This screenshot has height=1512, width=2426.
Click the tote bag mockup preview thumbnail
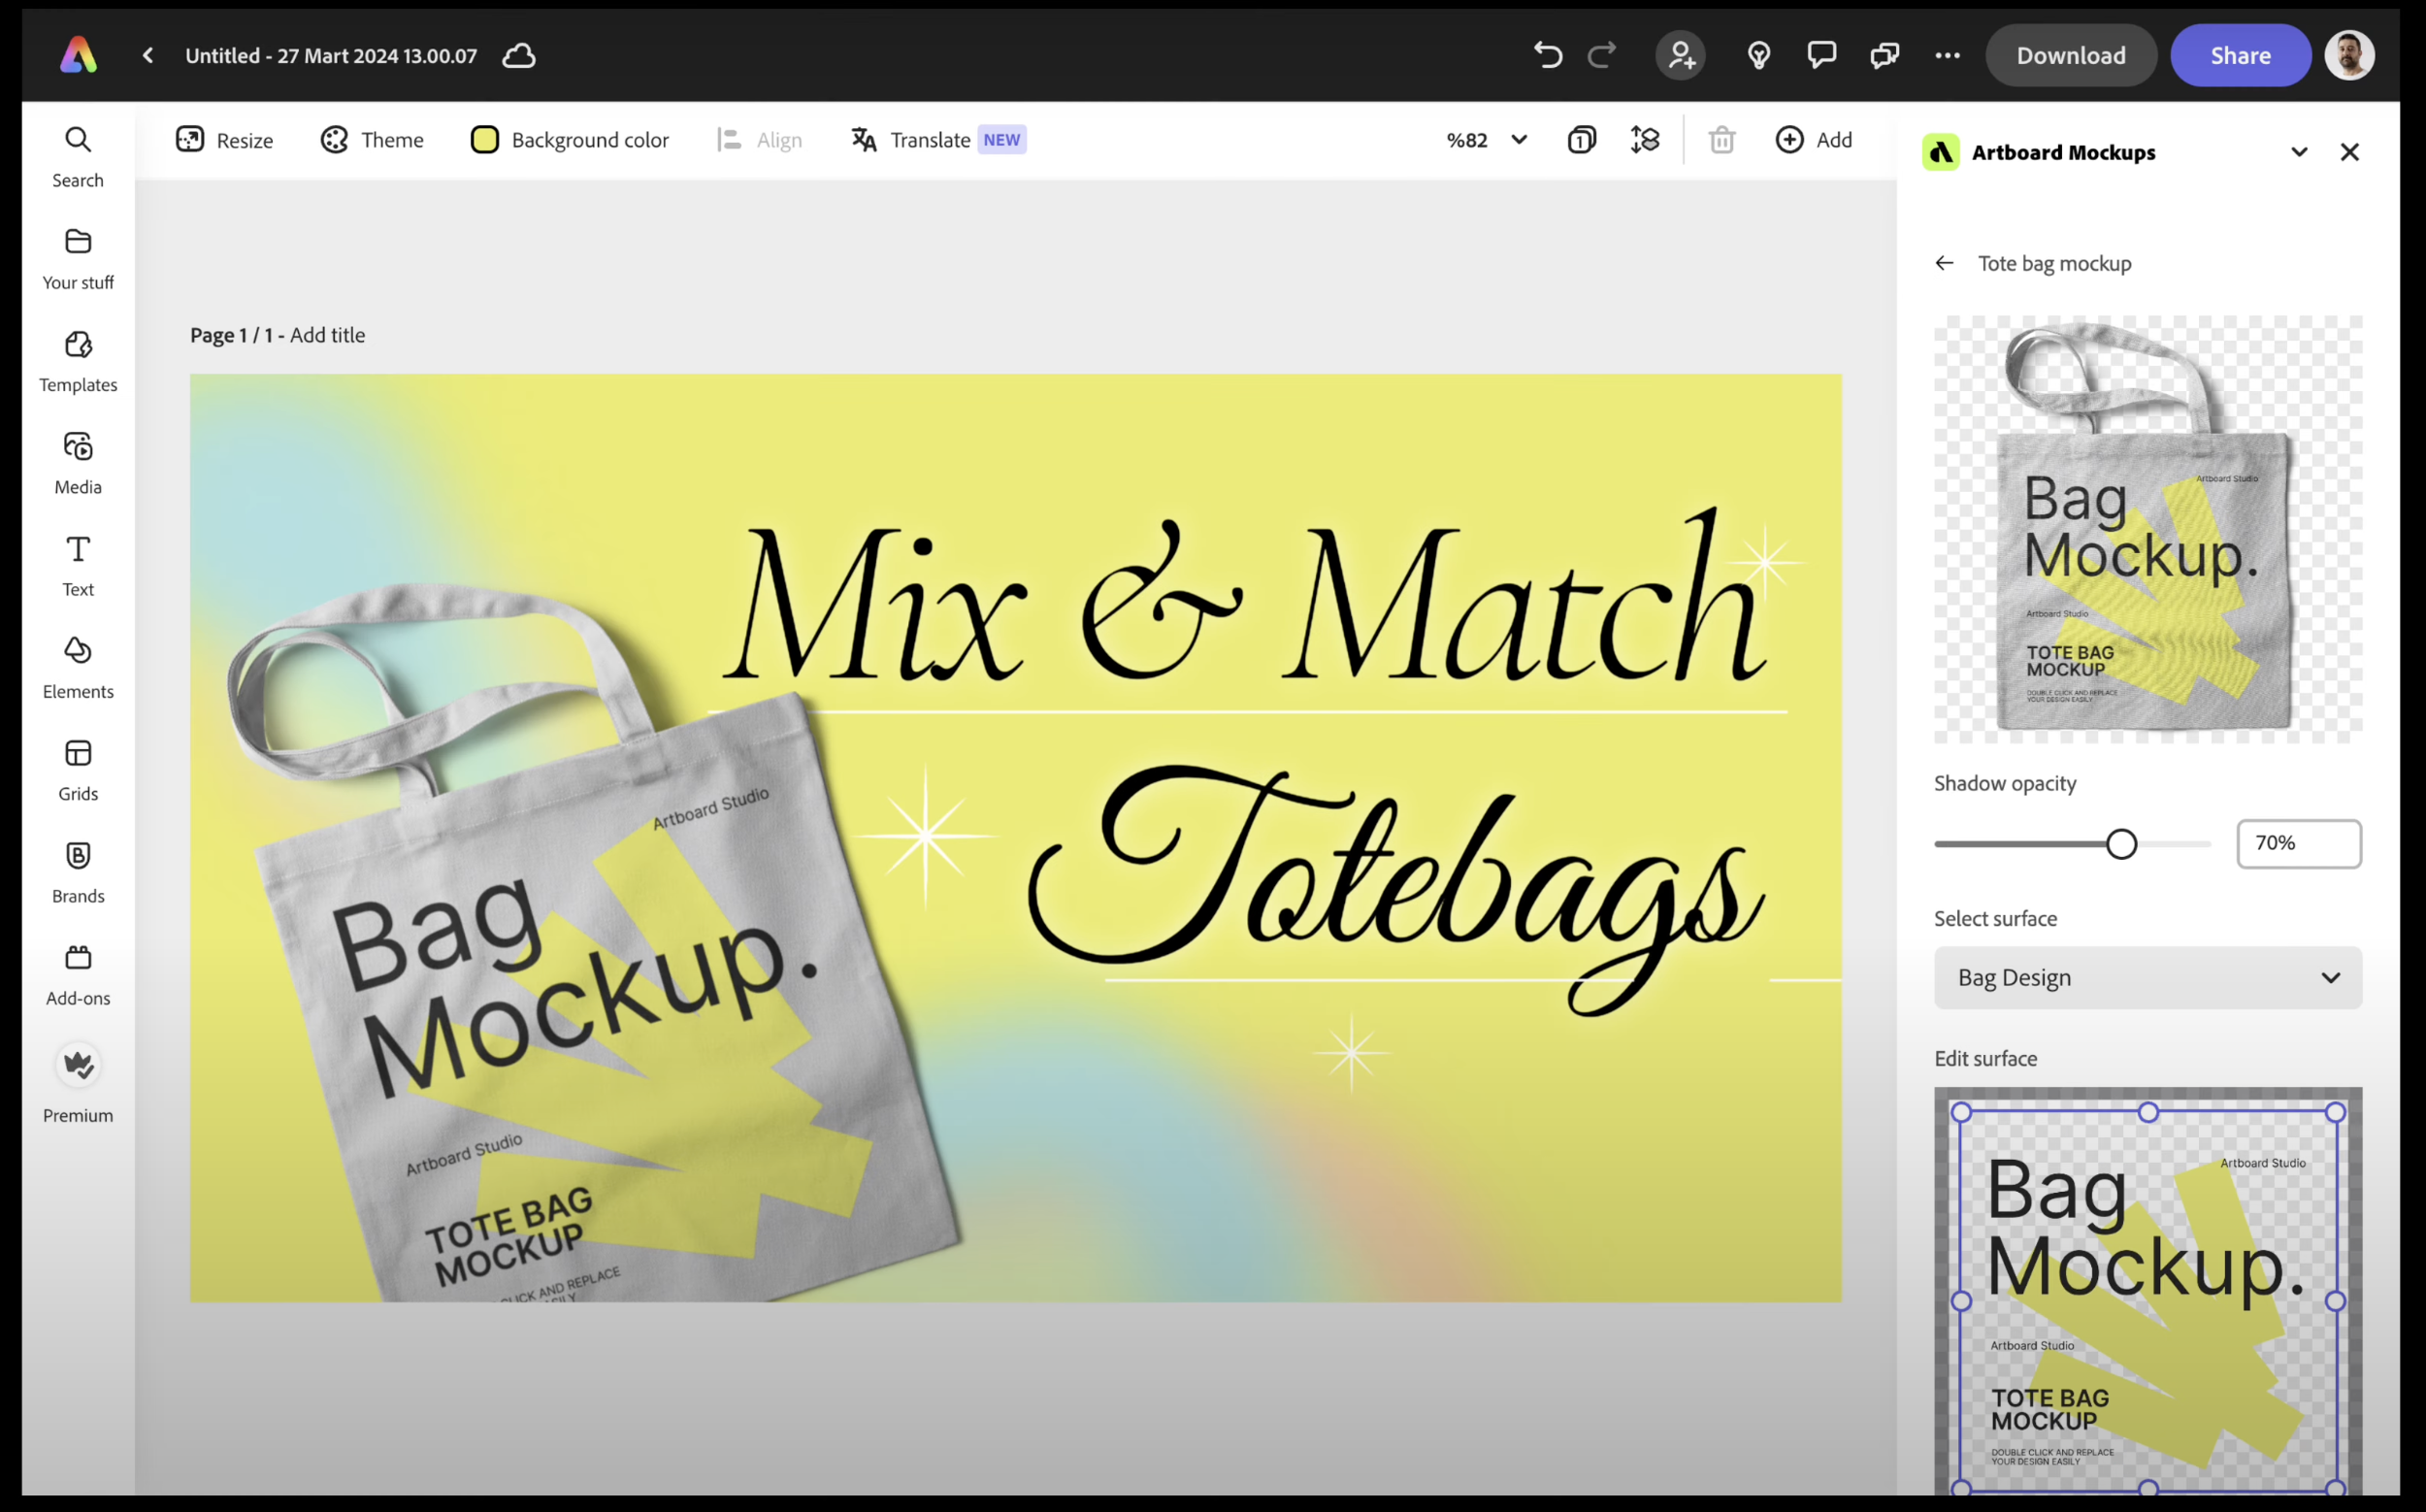[2148, 529]
